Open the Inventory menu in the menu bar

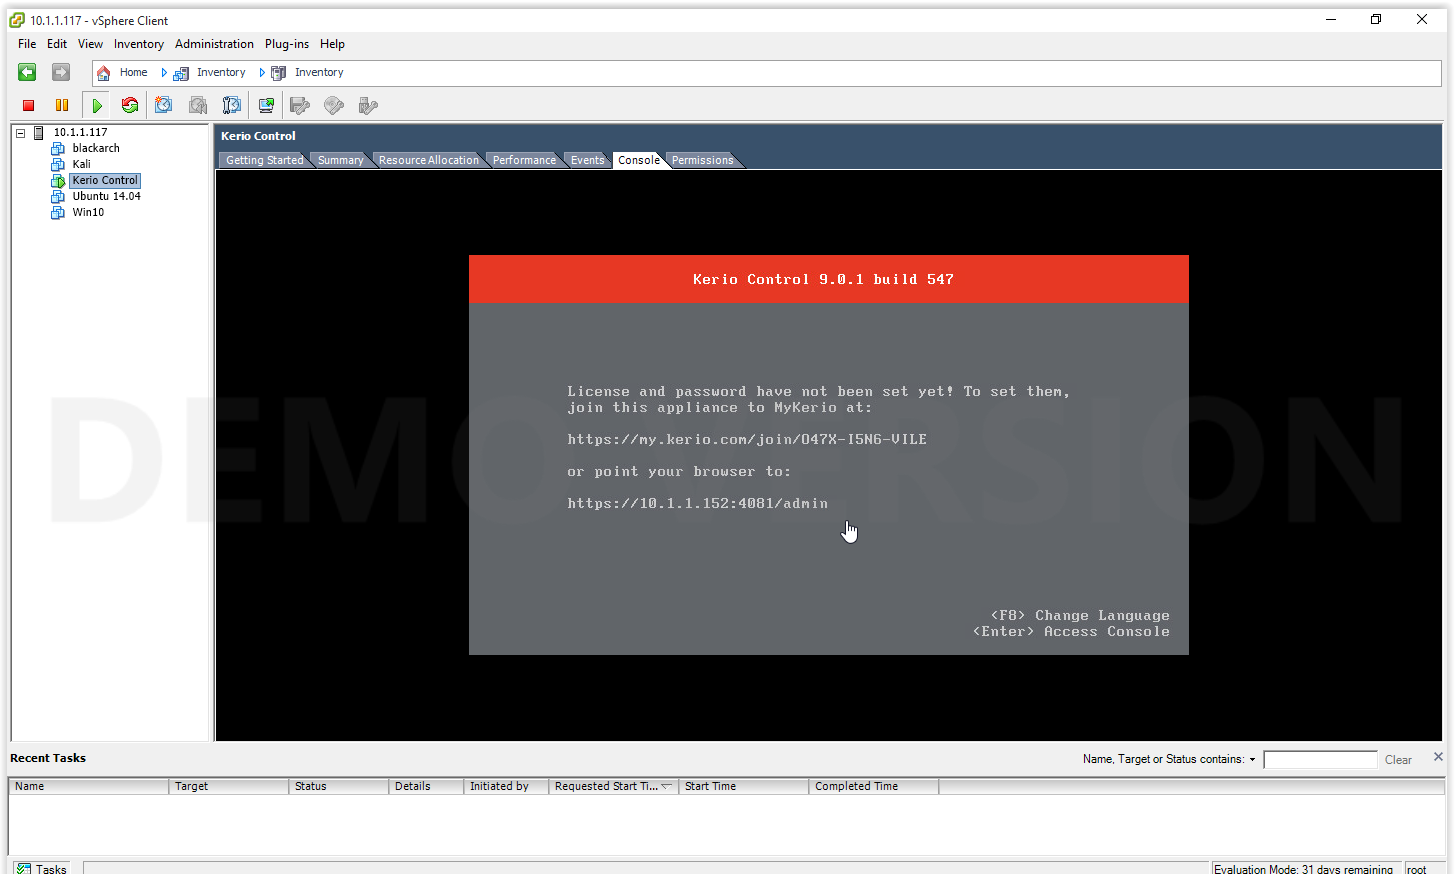pyautogui.click(x=139, y=44)
